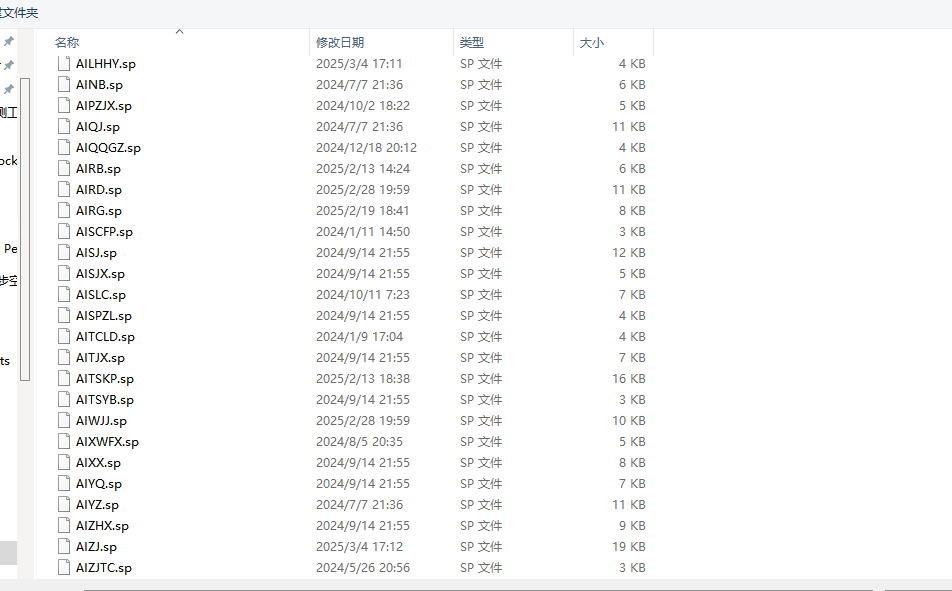The image size is (952, 591).
Task: Click date 2024/1/9 17:04
Action: (x=359, y=336)
